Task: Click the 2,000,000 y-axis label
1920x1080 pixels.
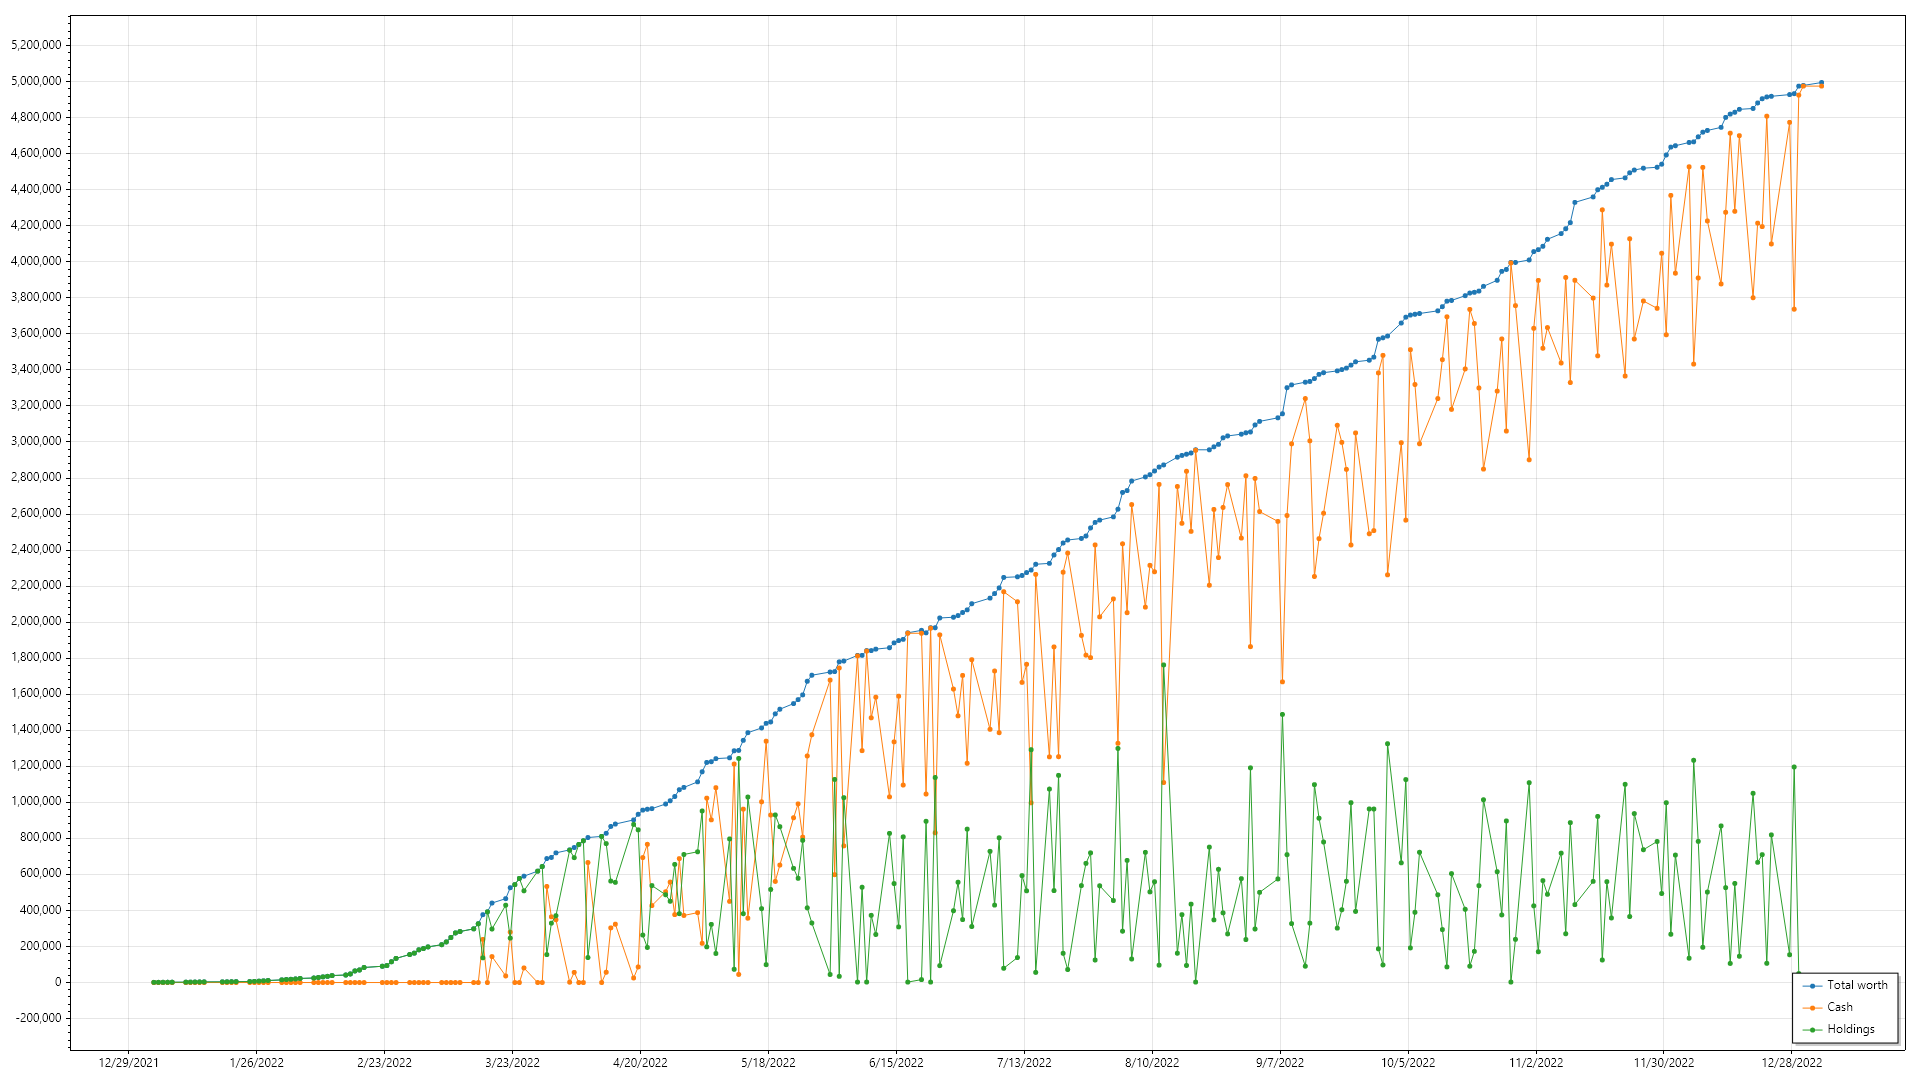Action: click(x=35, y=621)
